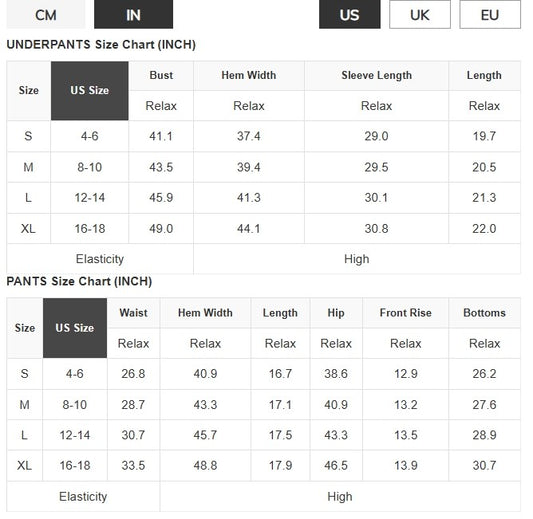The width and height of the screenshot is (533, 519).
Task: Switch measurements to CM units
Action: click(46, 15)
